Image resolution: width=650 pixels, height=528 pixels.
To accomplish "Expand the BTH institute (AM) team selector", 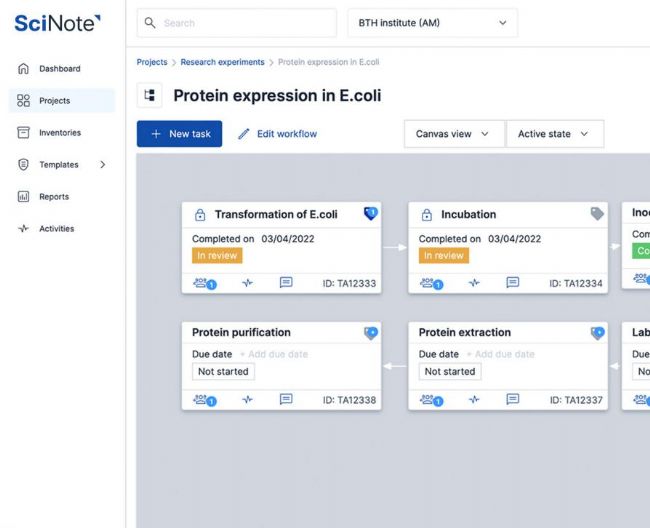I will pos(432,23).
